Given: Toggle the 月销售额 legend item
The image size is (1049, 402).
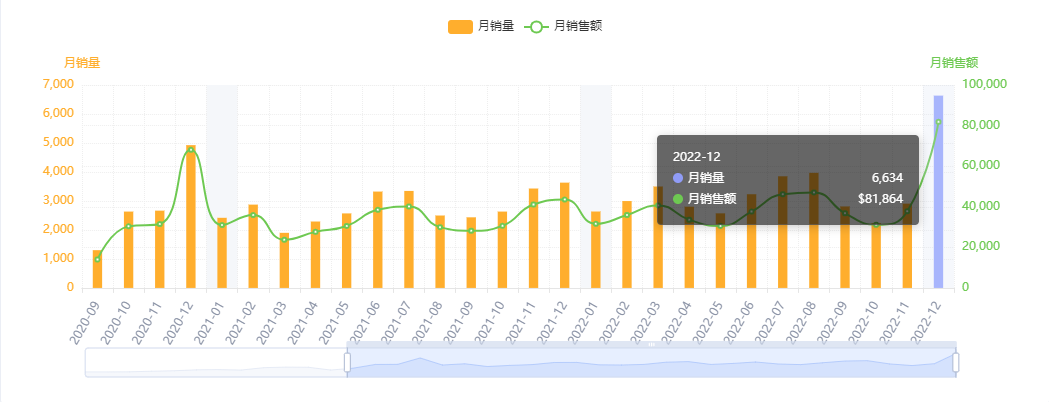Looking at the screenshot, I should [x=563, y=26].
